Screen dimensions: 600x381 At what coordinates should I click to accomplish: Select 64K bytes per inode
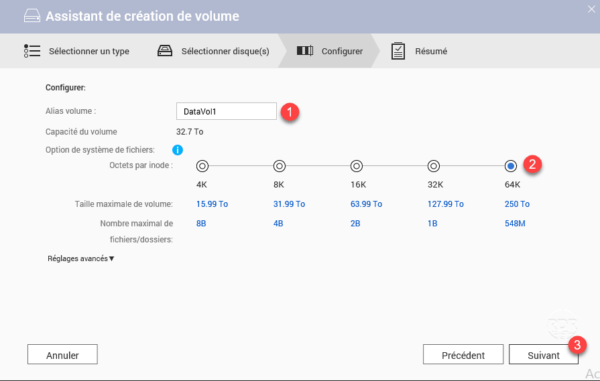510,166
